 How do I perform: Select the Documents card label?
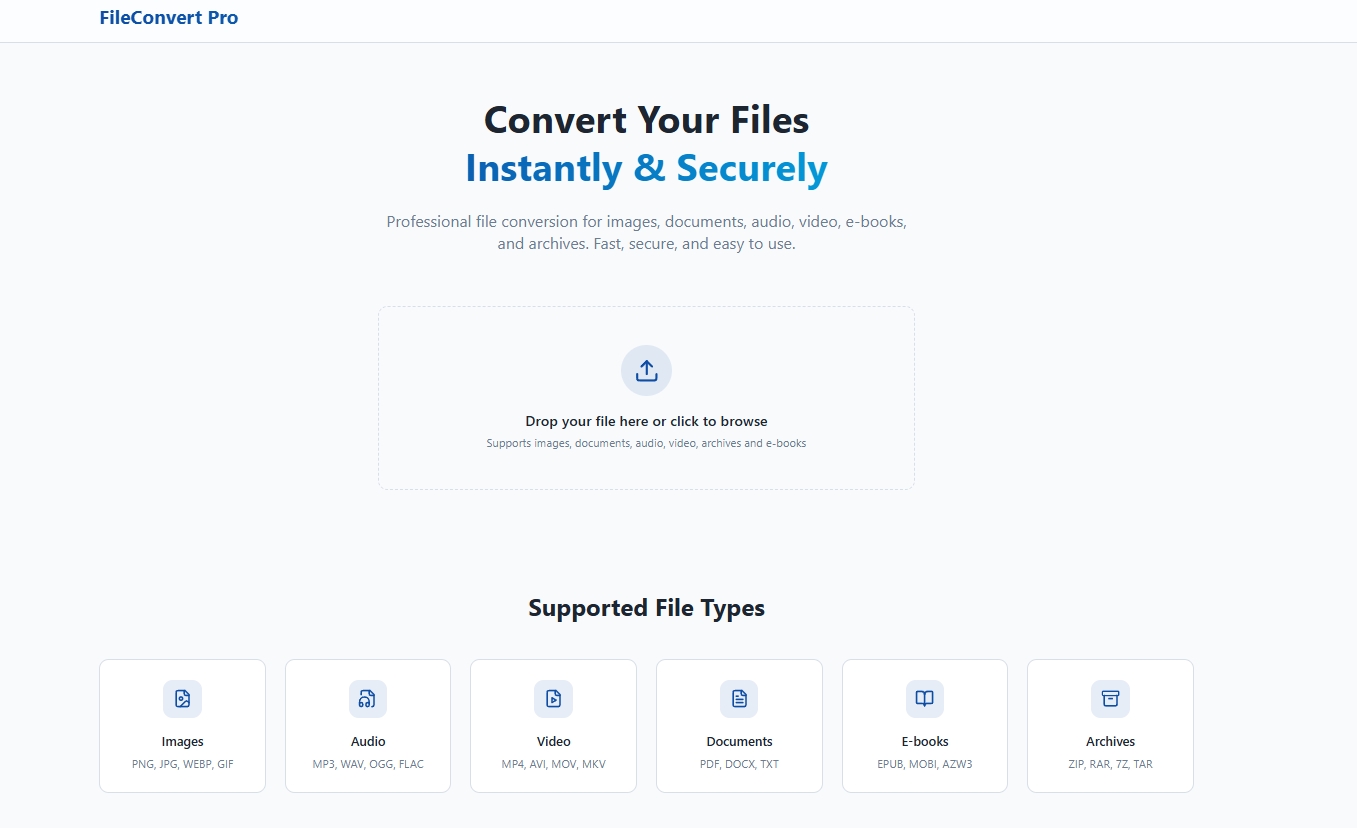point(739,742)
